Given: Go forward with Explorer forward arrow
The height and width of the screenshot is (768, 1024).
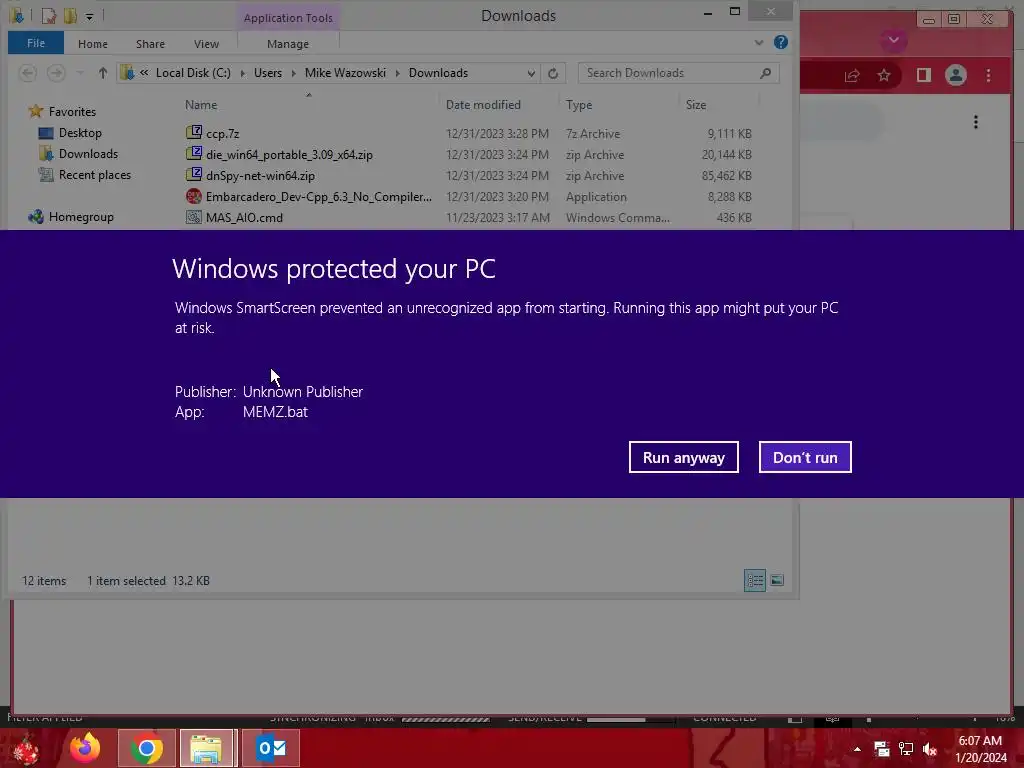Looking at the screenshot, I should 56,73.
